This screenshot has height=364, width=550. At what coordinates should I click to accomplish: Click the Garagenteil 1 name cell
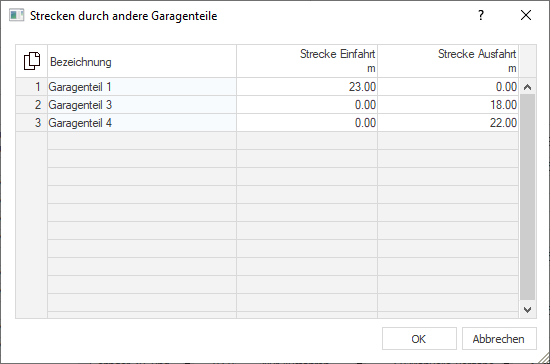click(142, 87)
